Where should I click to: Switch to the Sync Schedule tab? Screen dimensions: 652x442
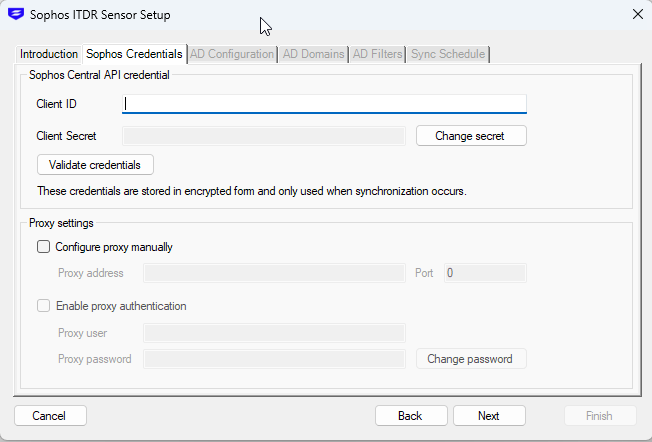(448, 54)
